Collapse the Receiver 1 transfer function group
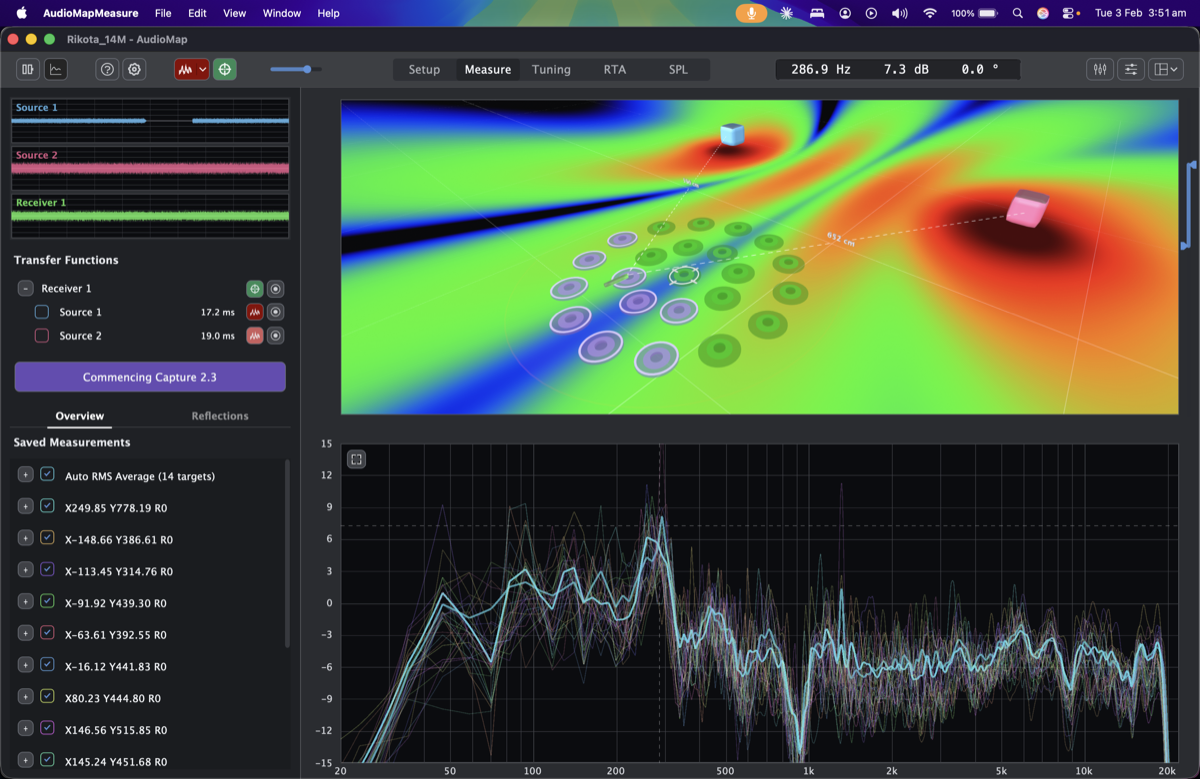1200x779 pixels. point(25,288)
